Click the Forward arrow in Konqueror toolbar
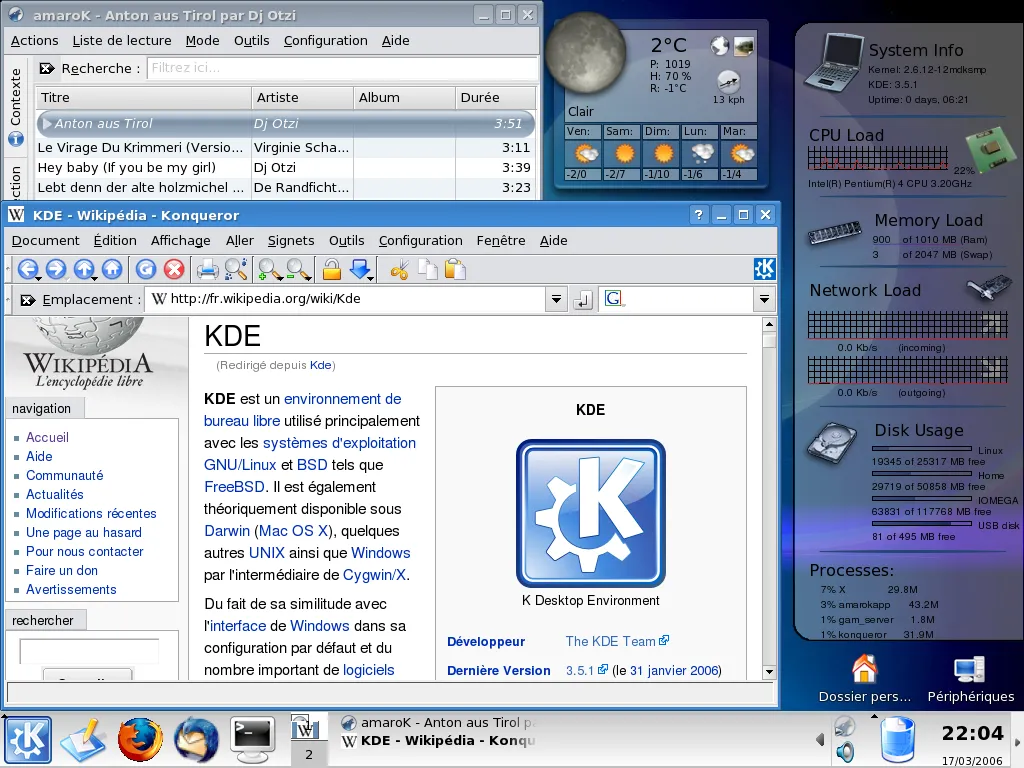1024x768 pixels. [56, 269]
